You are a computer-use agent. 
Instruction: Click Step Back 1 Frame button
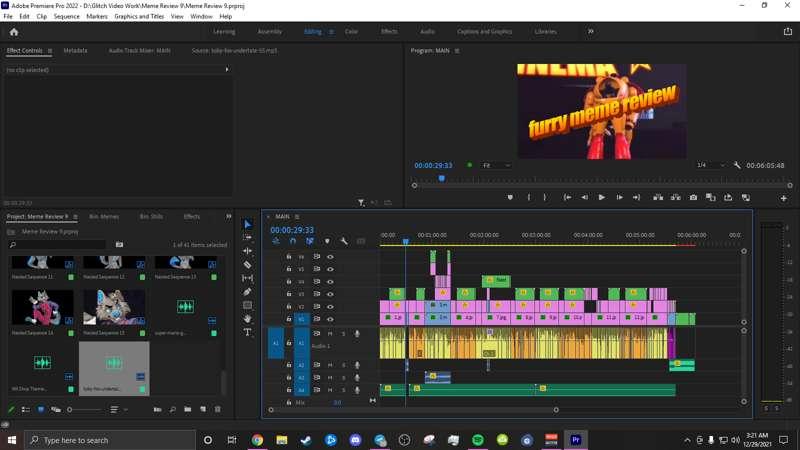point(585,197)
